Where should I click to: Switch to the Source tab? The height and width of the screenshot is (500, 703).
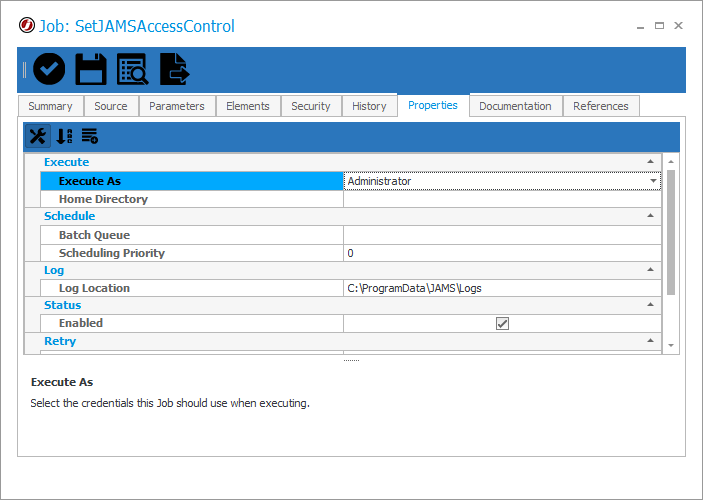click(111, 106)
